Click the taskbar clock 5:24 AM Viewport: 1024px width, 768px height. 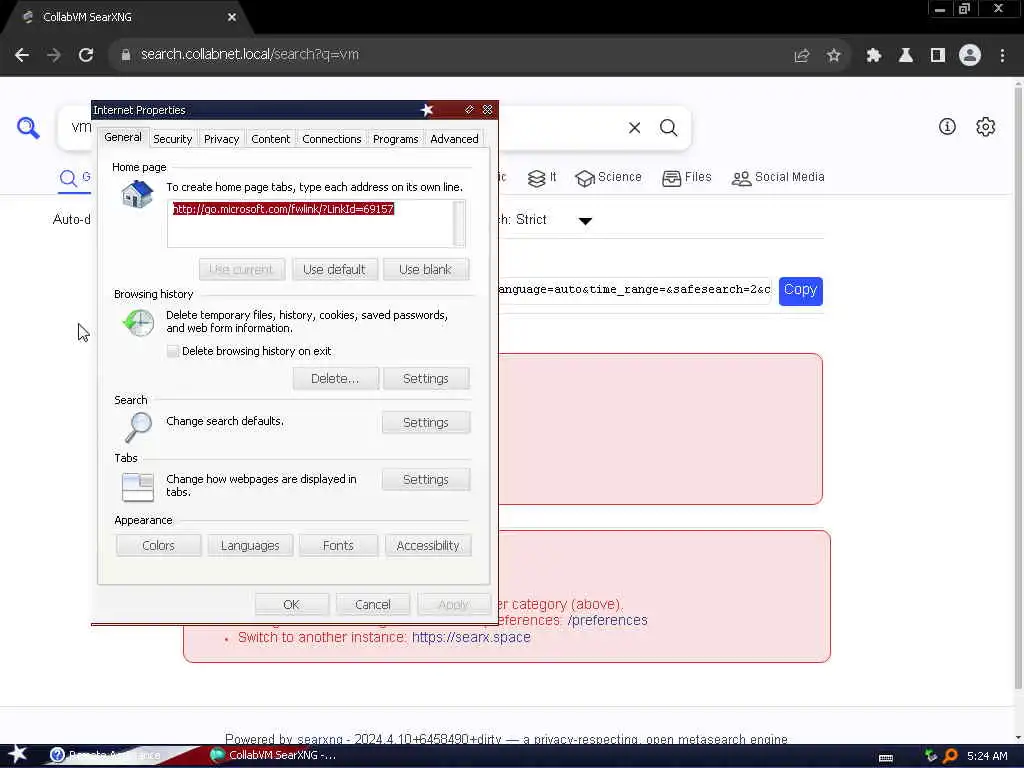(987, 756)
